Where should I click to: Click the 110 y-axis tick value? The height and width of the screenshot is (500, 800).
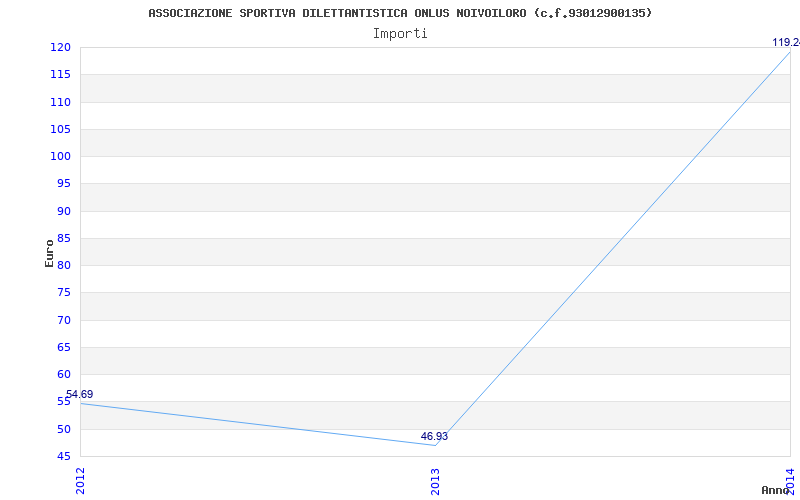click(x=60, y=102)
